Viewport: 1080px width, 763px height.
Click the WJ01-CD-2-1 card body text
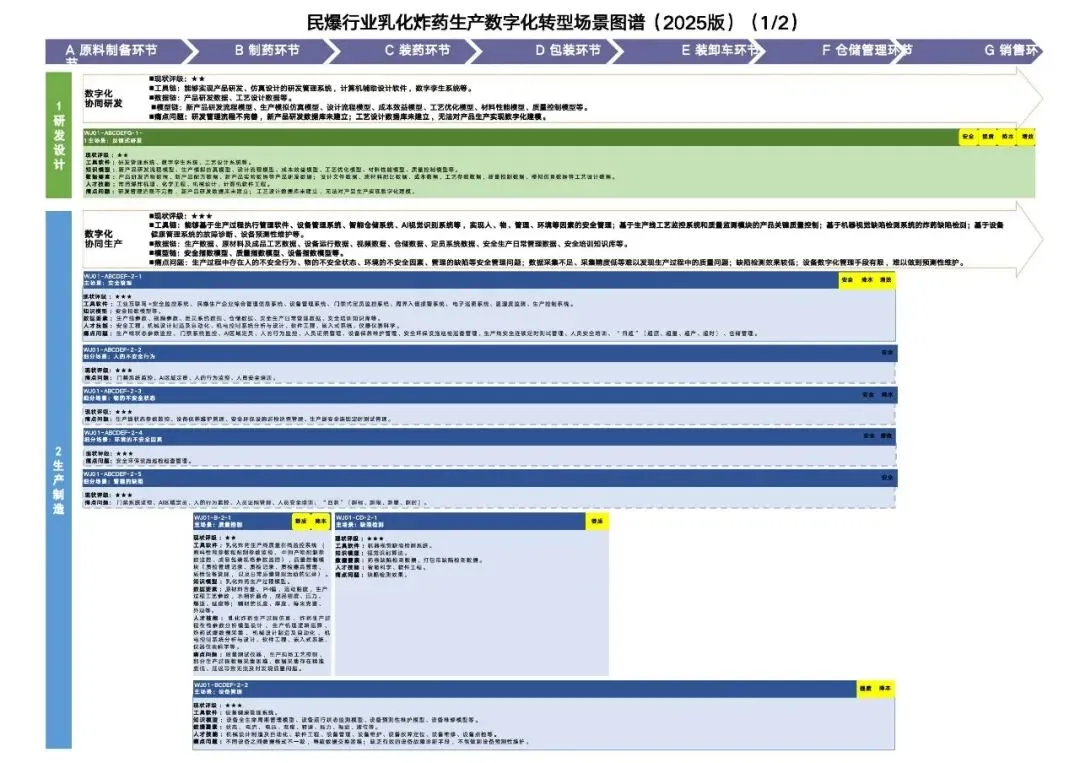pos(411,556)
